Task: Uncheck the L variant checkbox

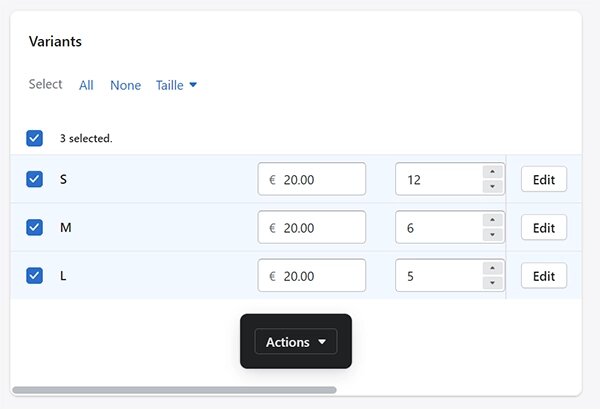Action: click(34, 275)
